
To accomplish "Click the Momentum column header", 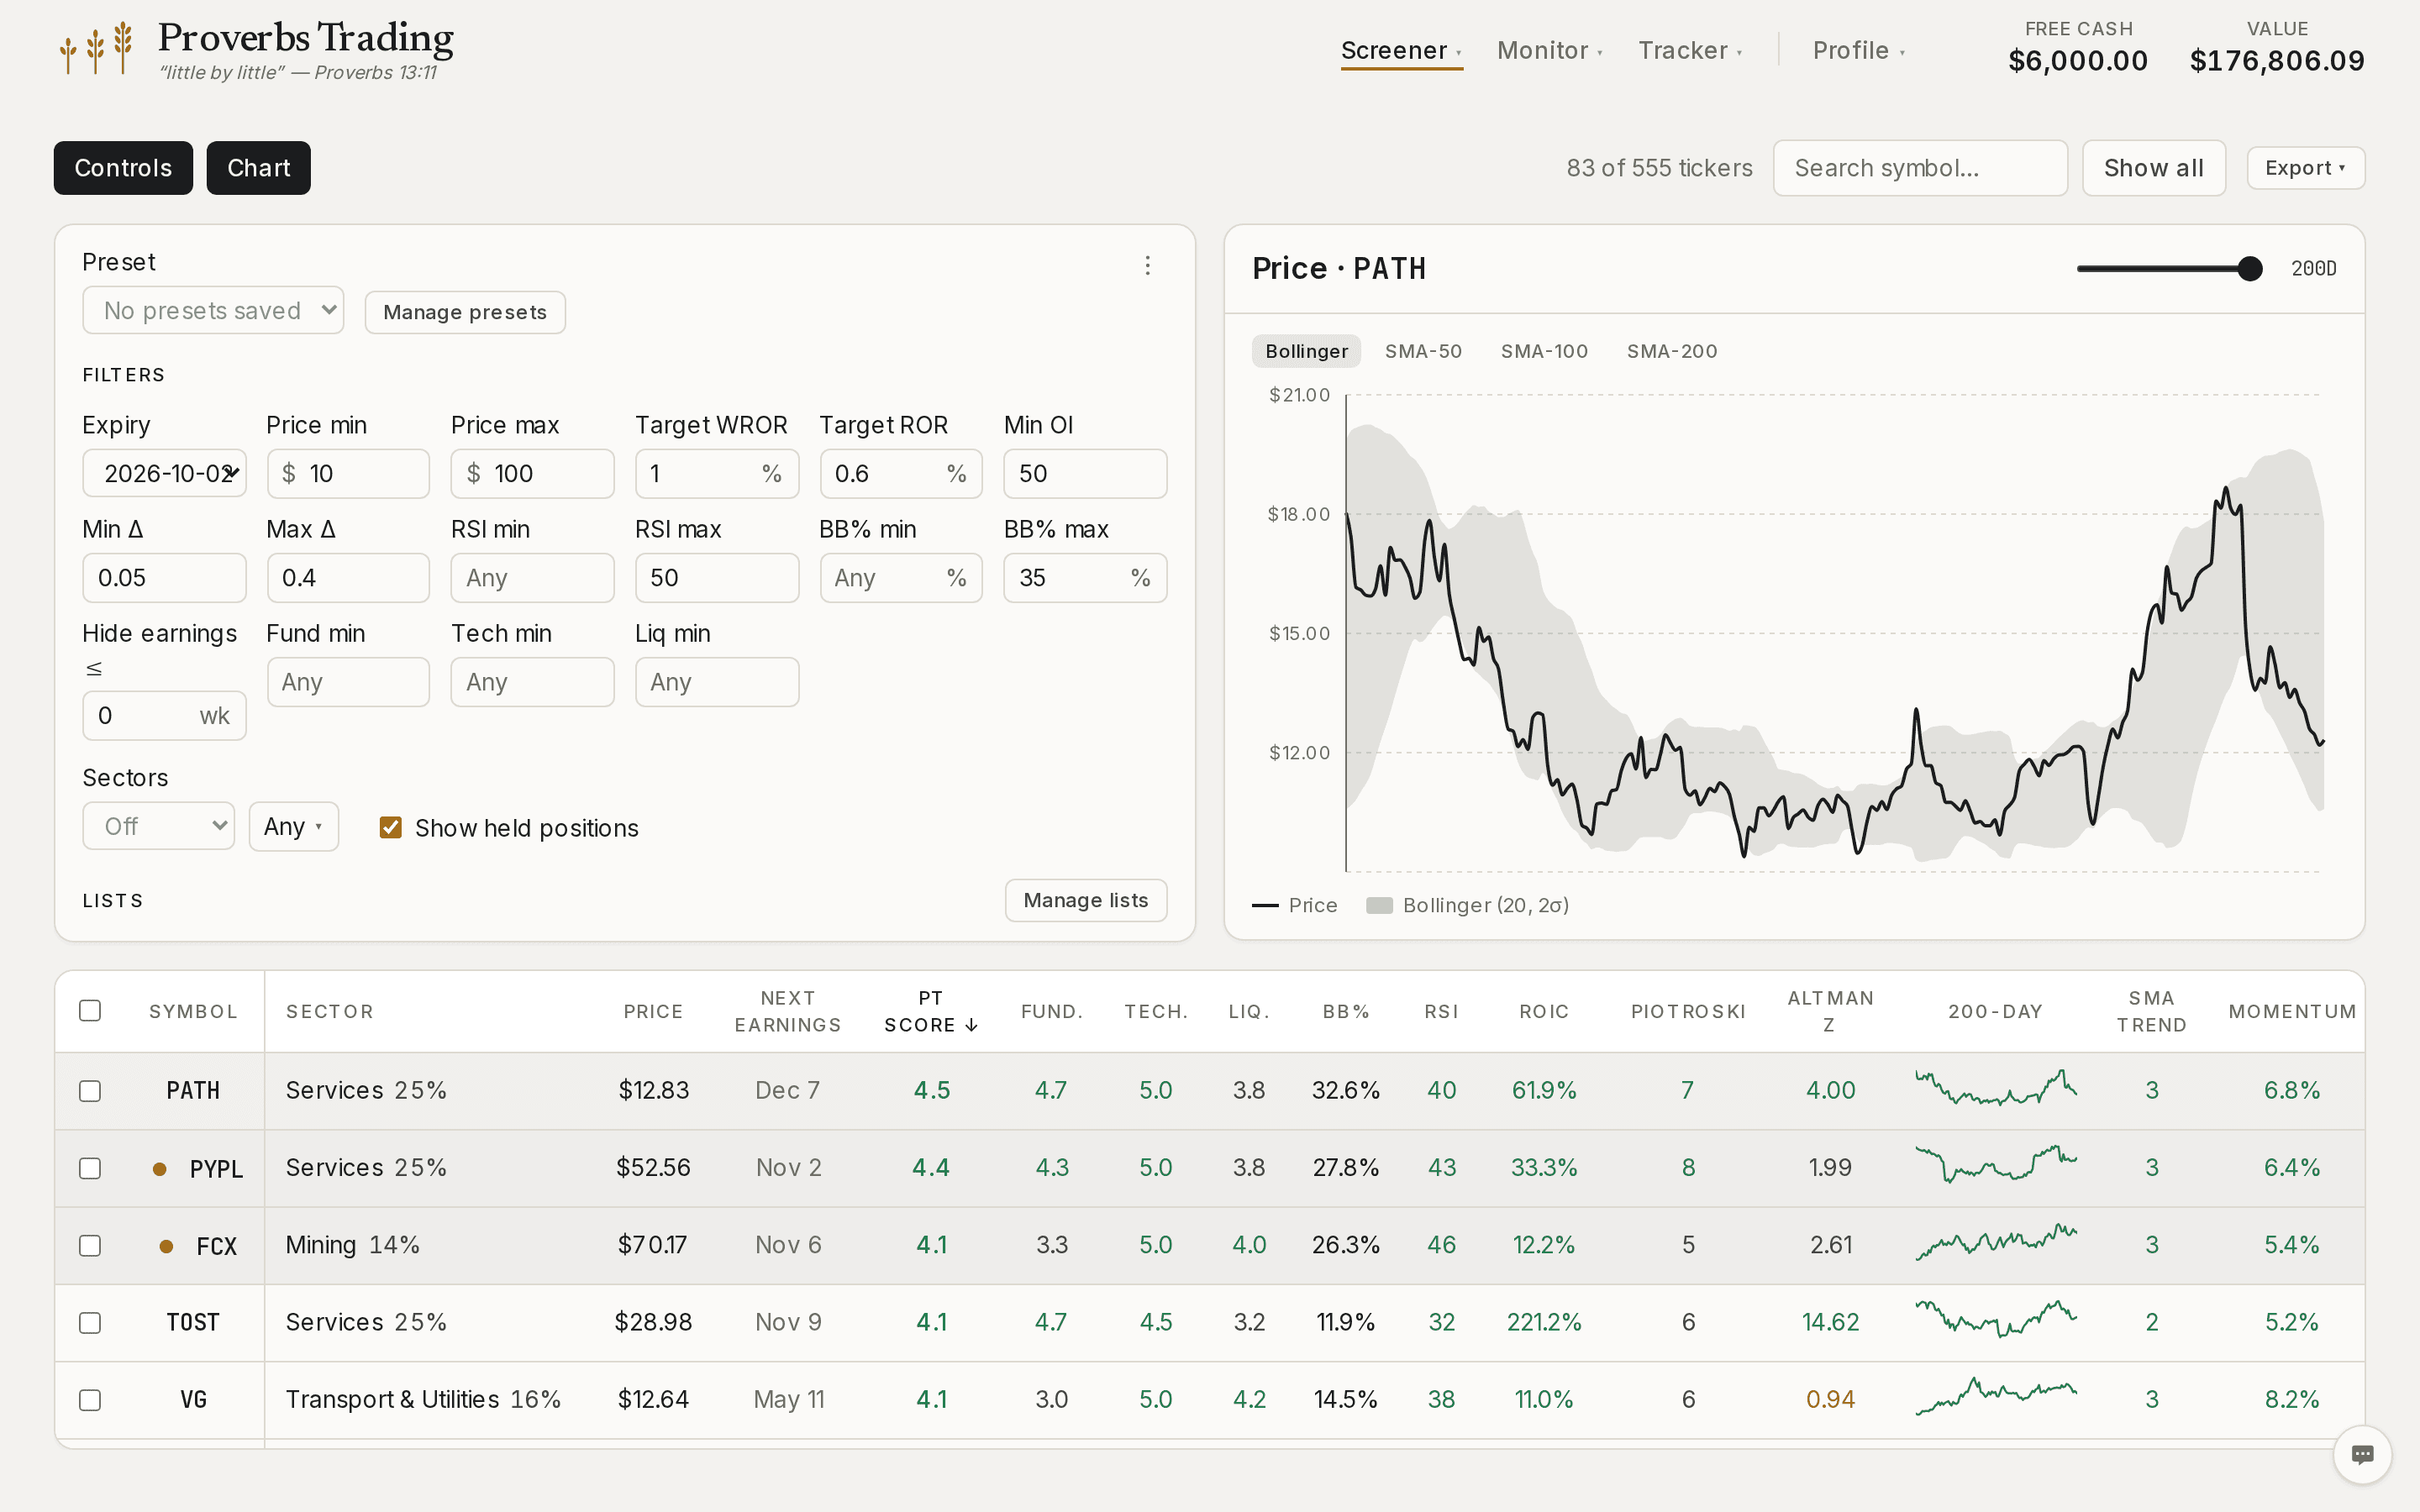I will [2292, 1011].
